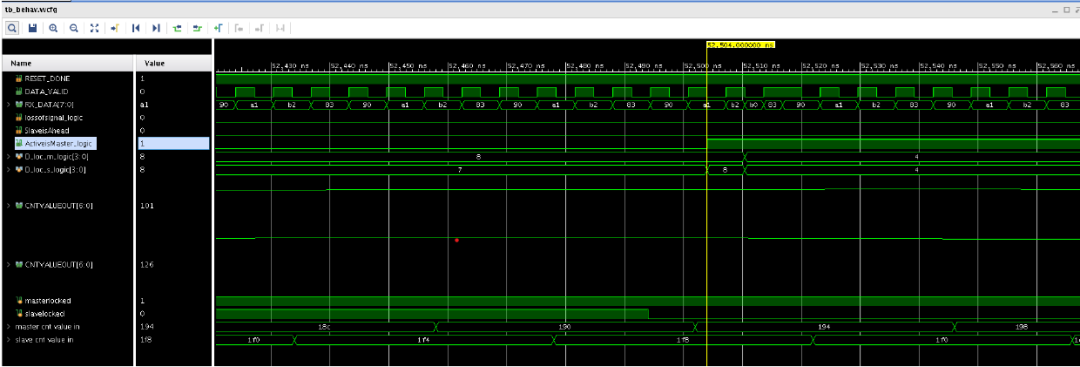This screenshot has height=367, width=1080.
Task: Jump to the waveform start time
Action: tap(136, 28)
